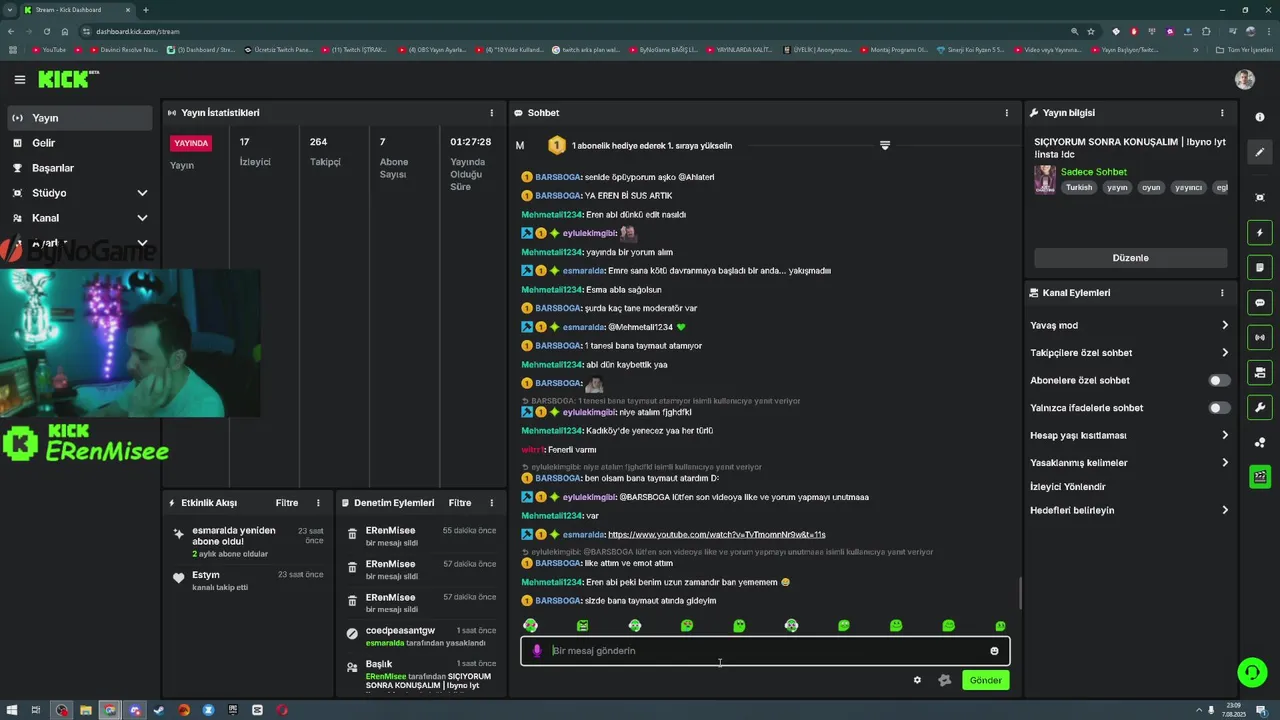Click the stream category thumbnail image

click(1045, 180)
